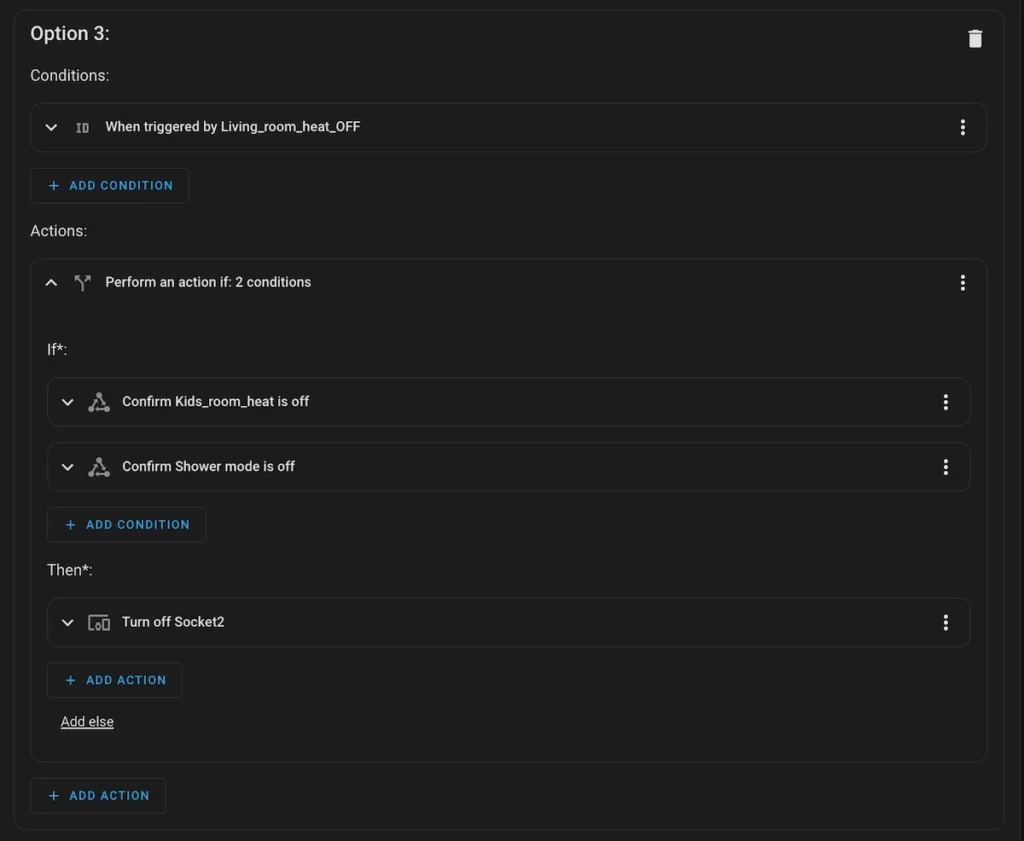The image size is (1024, 841).
Task: Add condition inside the If block
Action: click(x=127, y=525)
